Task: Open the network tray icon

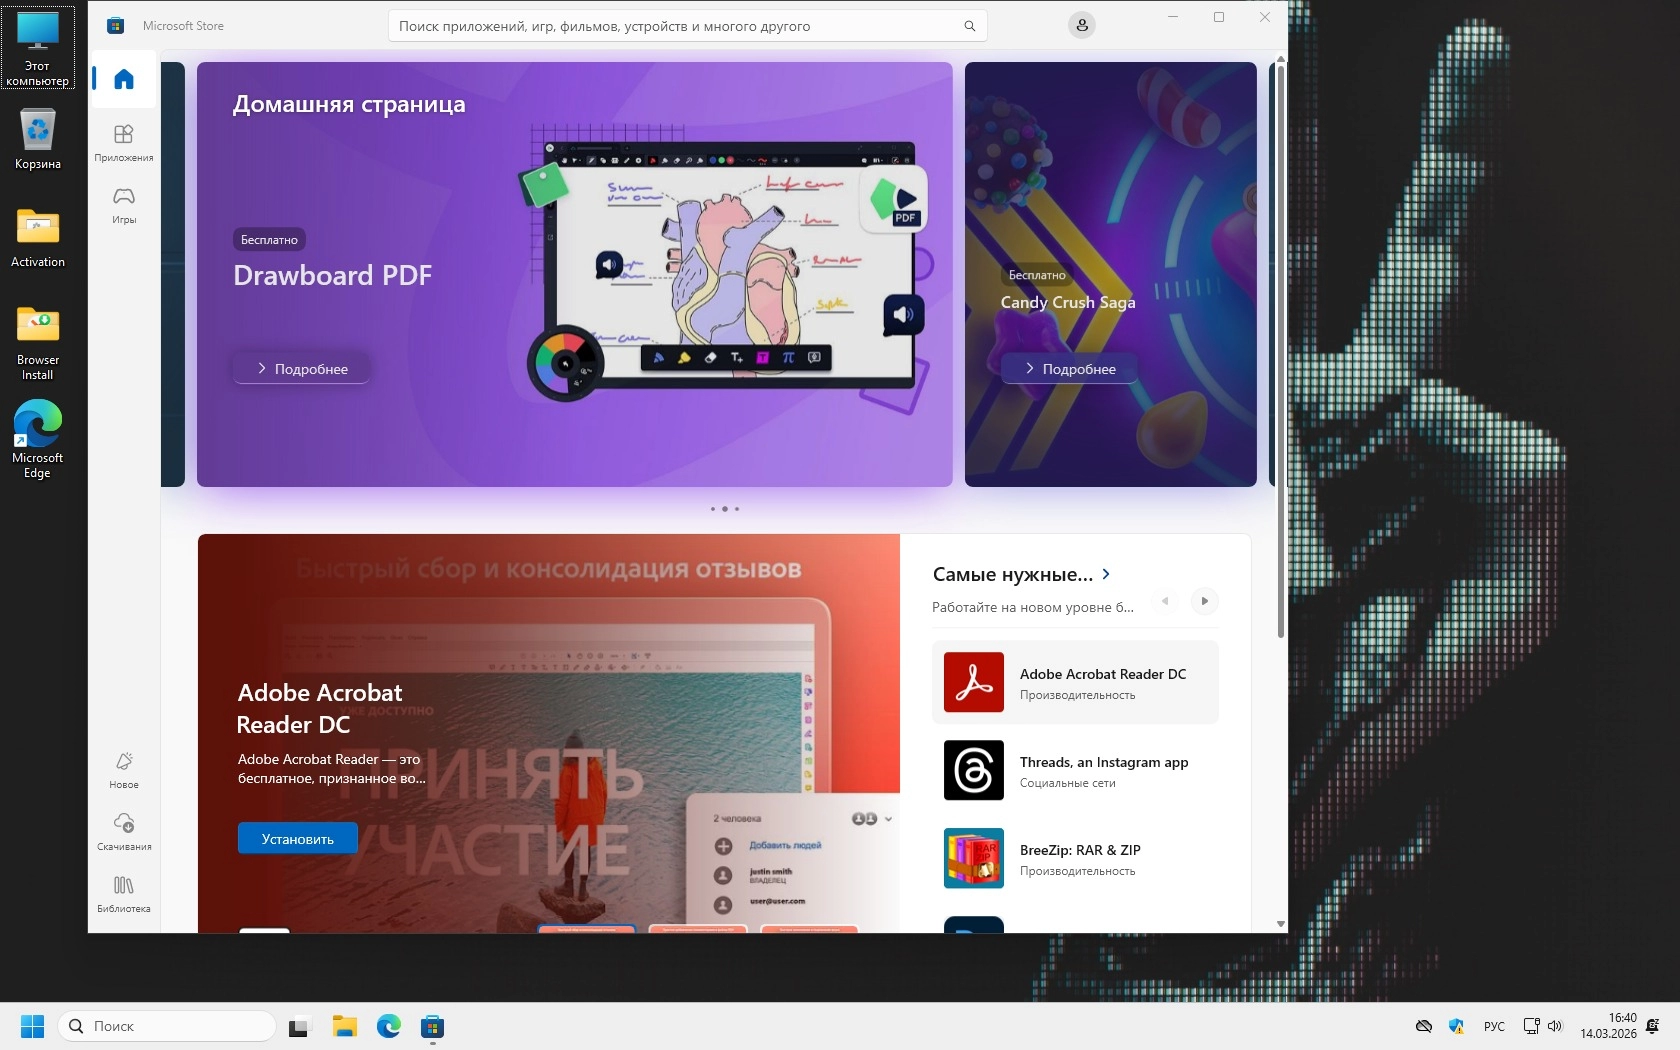Action: (1531, 1026)
